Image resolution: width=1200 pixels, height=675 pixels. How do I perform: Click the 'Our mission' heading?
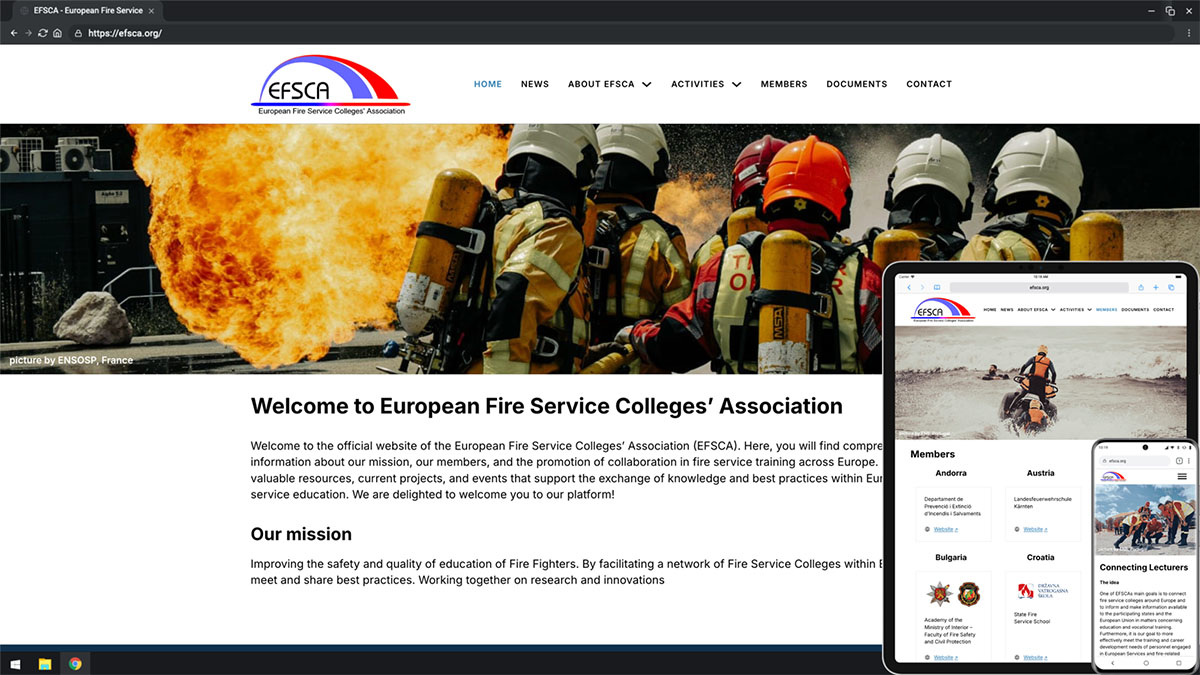pyautogui.click(x=301, y=534)
